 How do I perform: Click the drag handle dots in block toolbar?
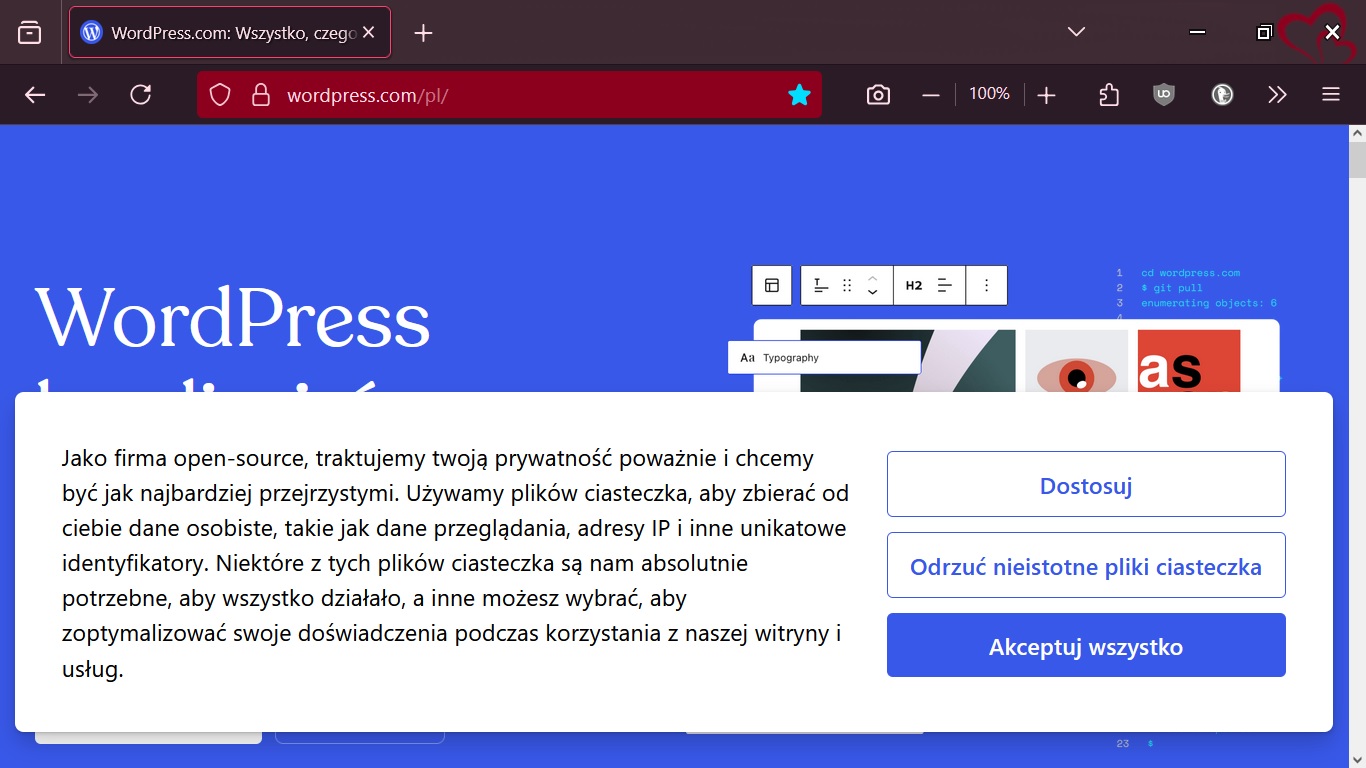[847, 285]
